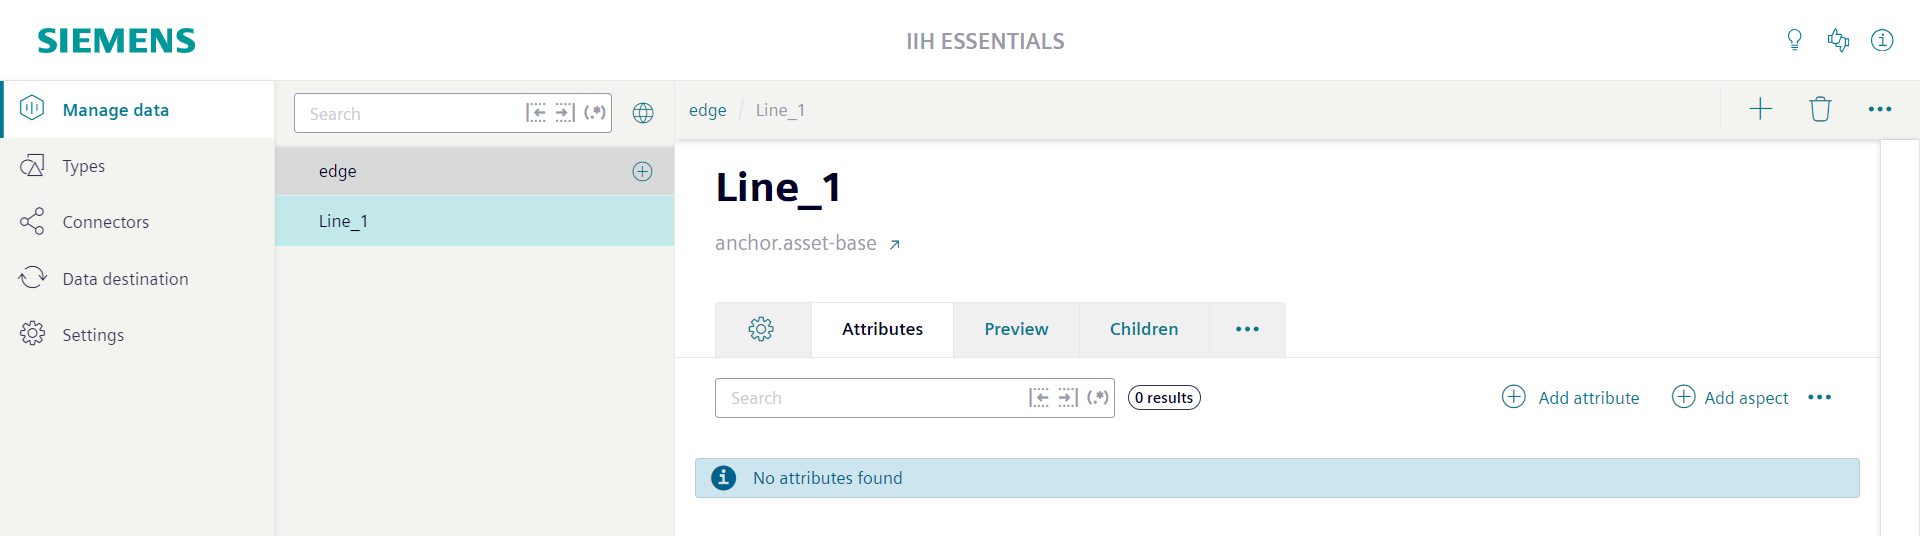Open the feedback puzzle icon
1920x536 pixels.
(x=1838, y=40)
